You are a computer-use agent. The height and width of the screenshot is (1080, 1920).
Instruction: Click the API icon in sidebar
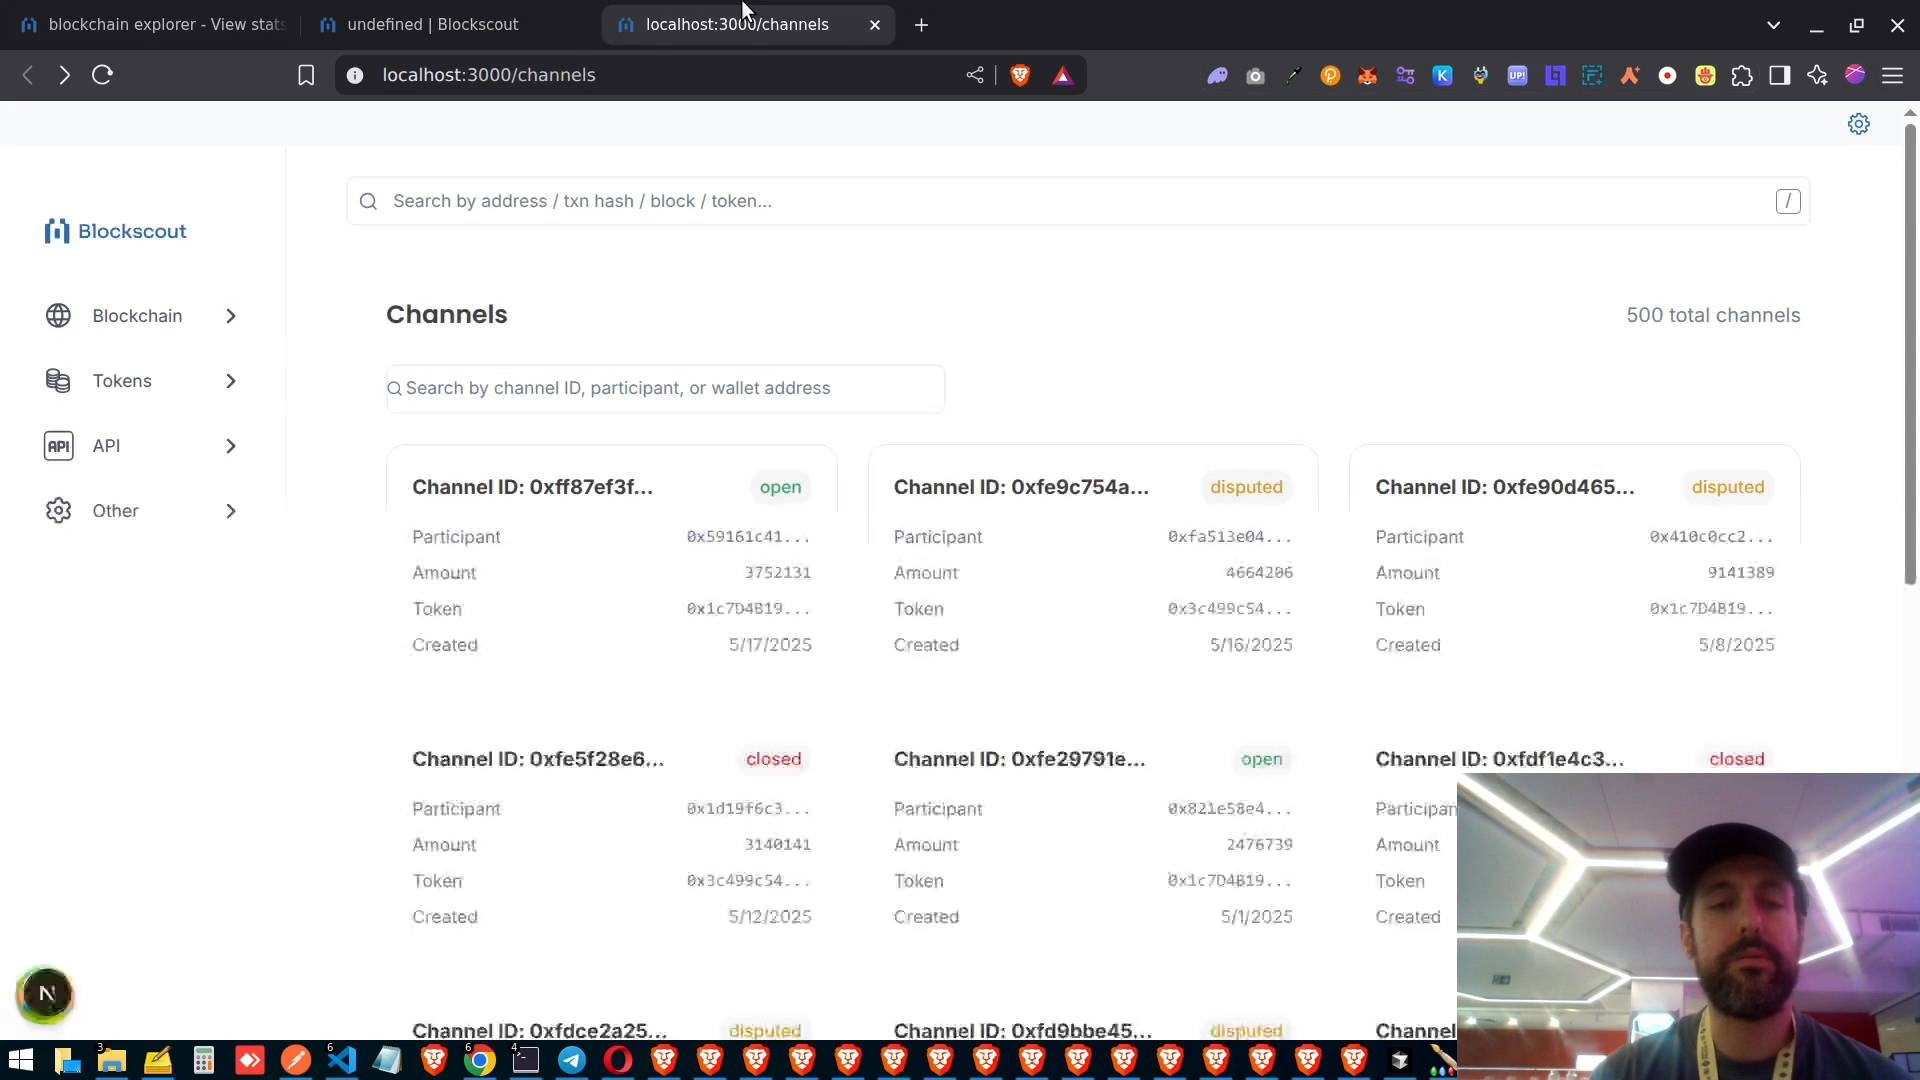[58, 446]
